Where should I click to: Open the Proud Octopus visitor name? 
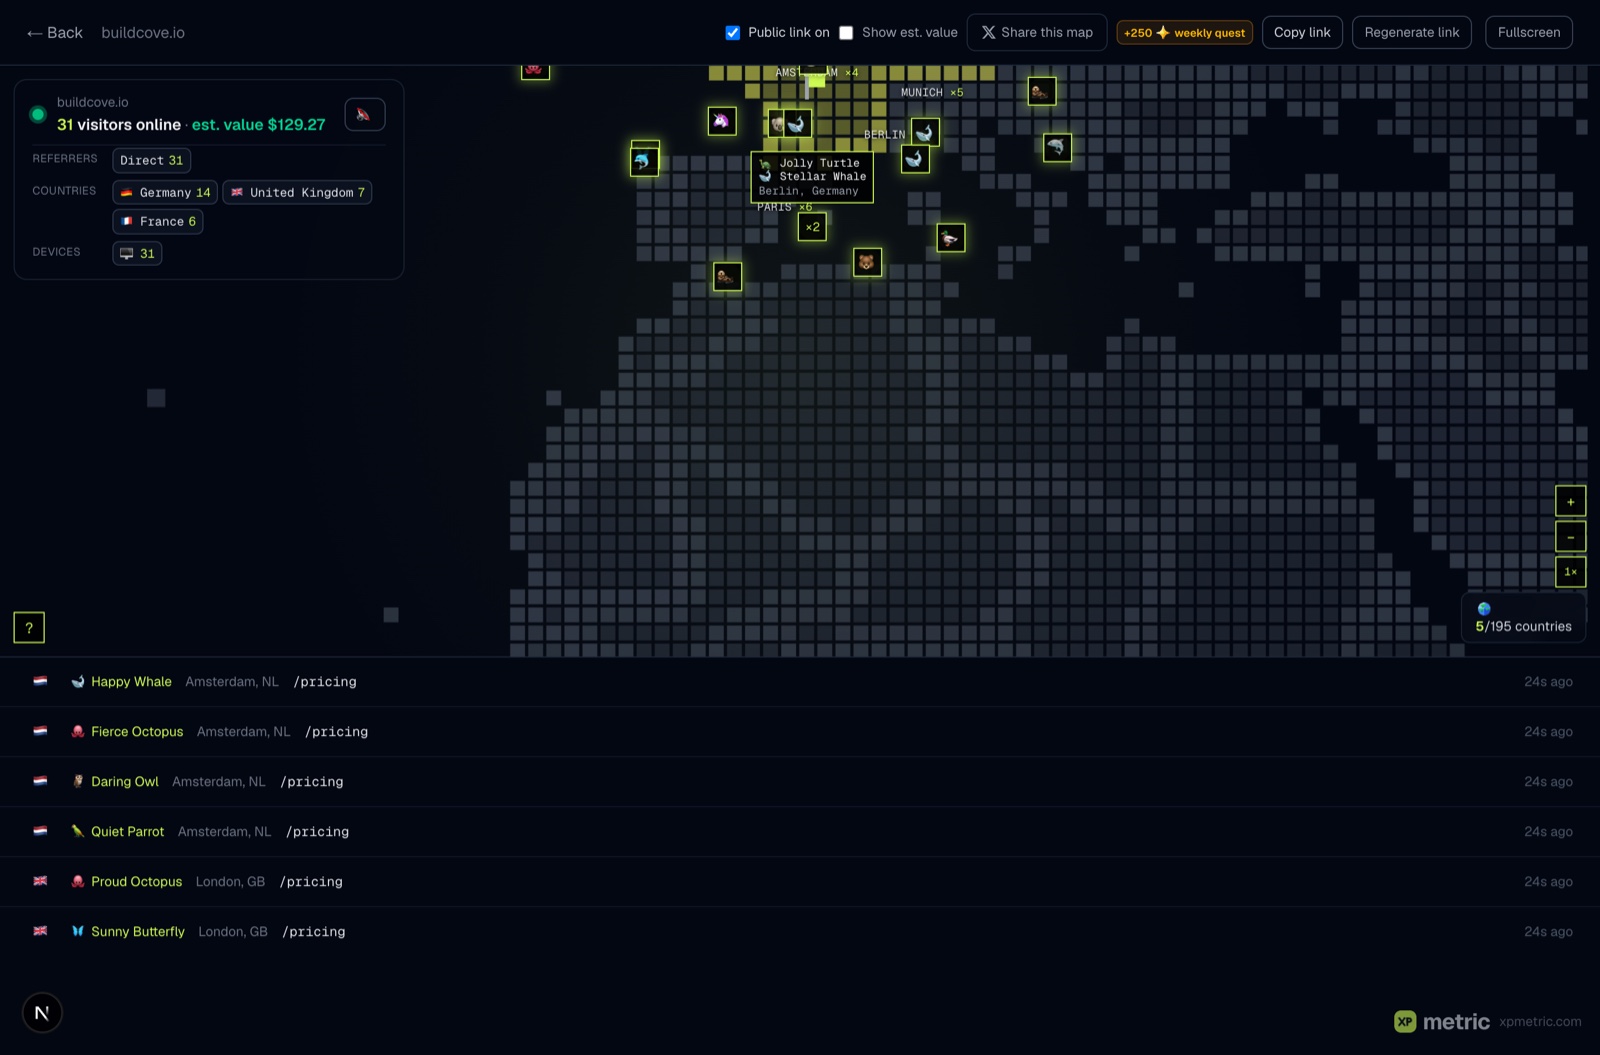[x=136, y=882]
